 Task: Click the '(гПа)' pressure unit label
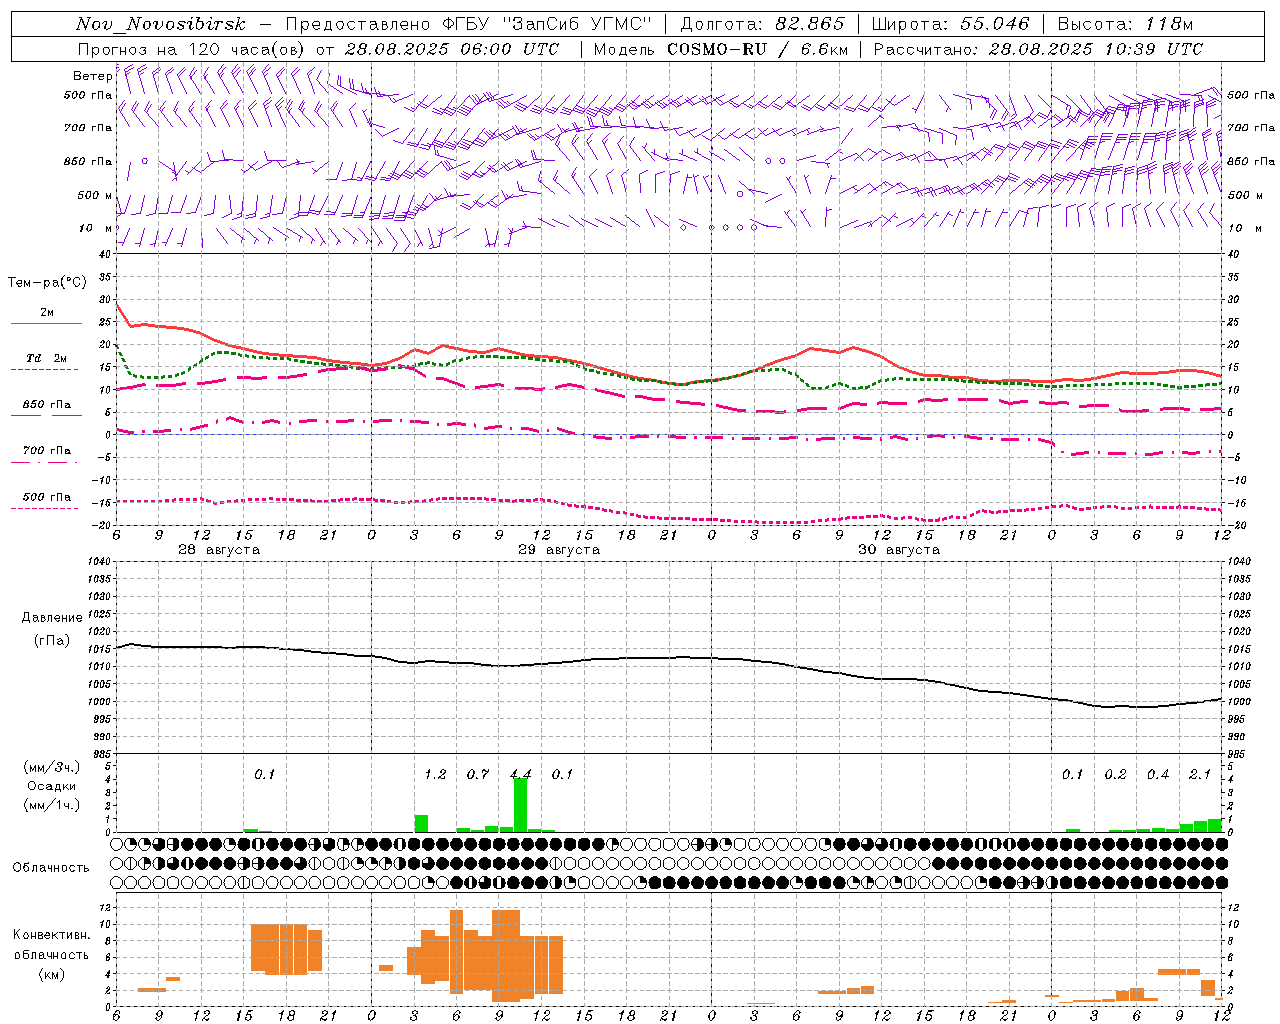52,640
